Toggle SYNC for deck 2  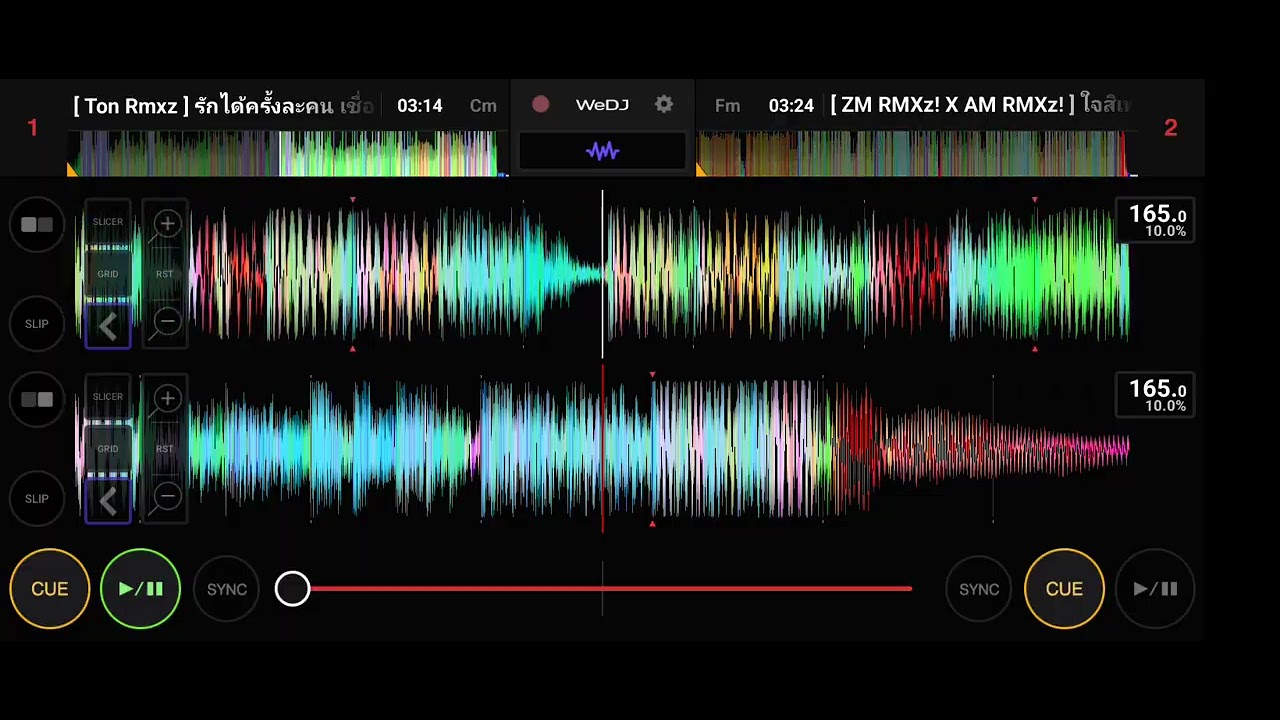coord(979,589)
